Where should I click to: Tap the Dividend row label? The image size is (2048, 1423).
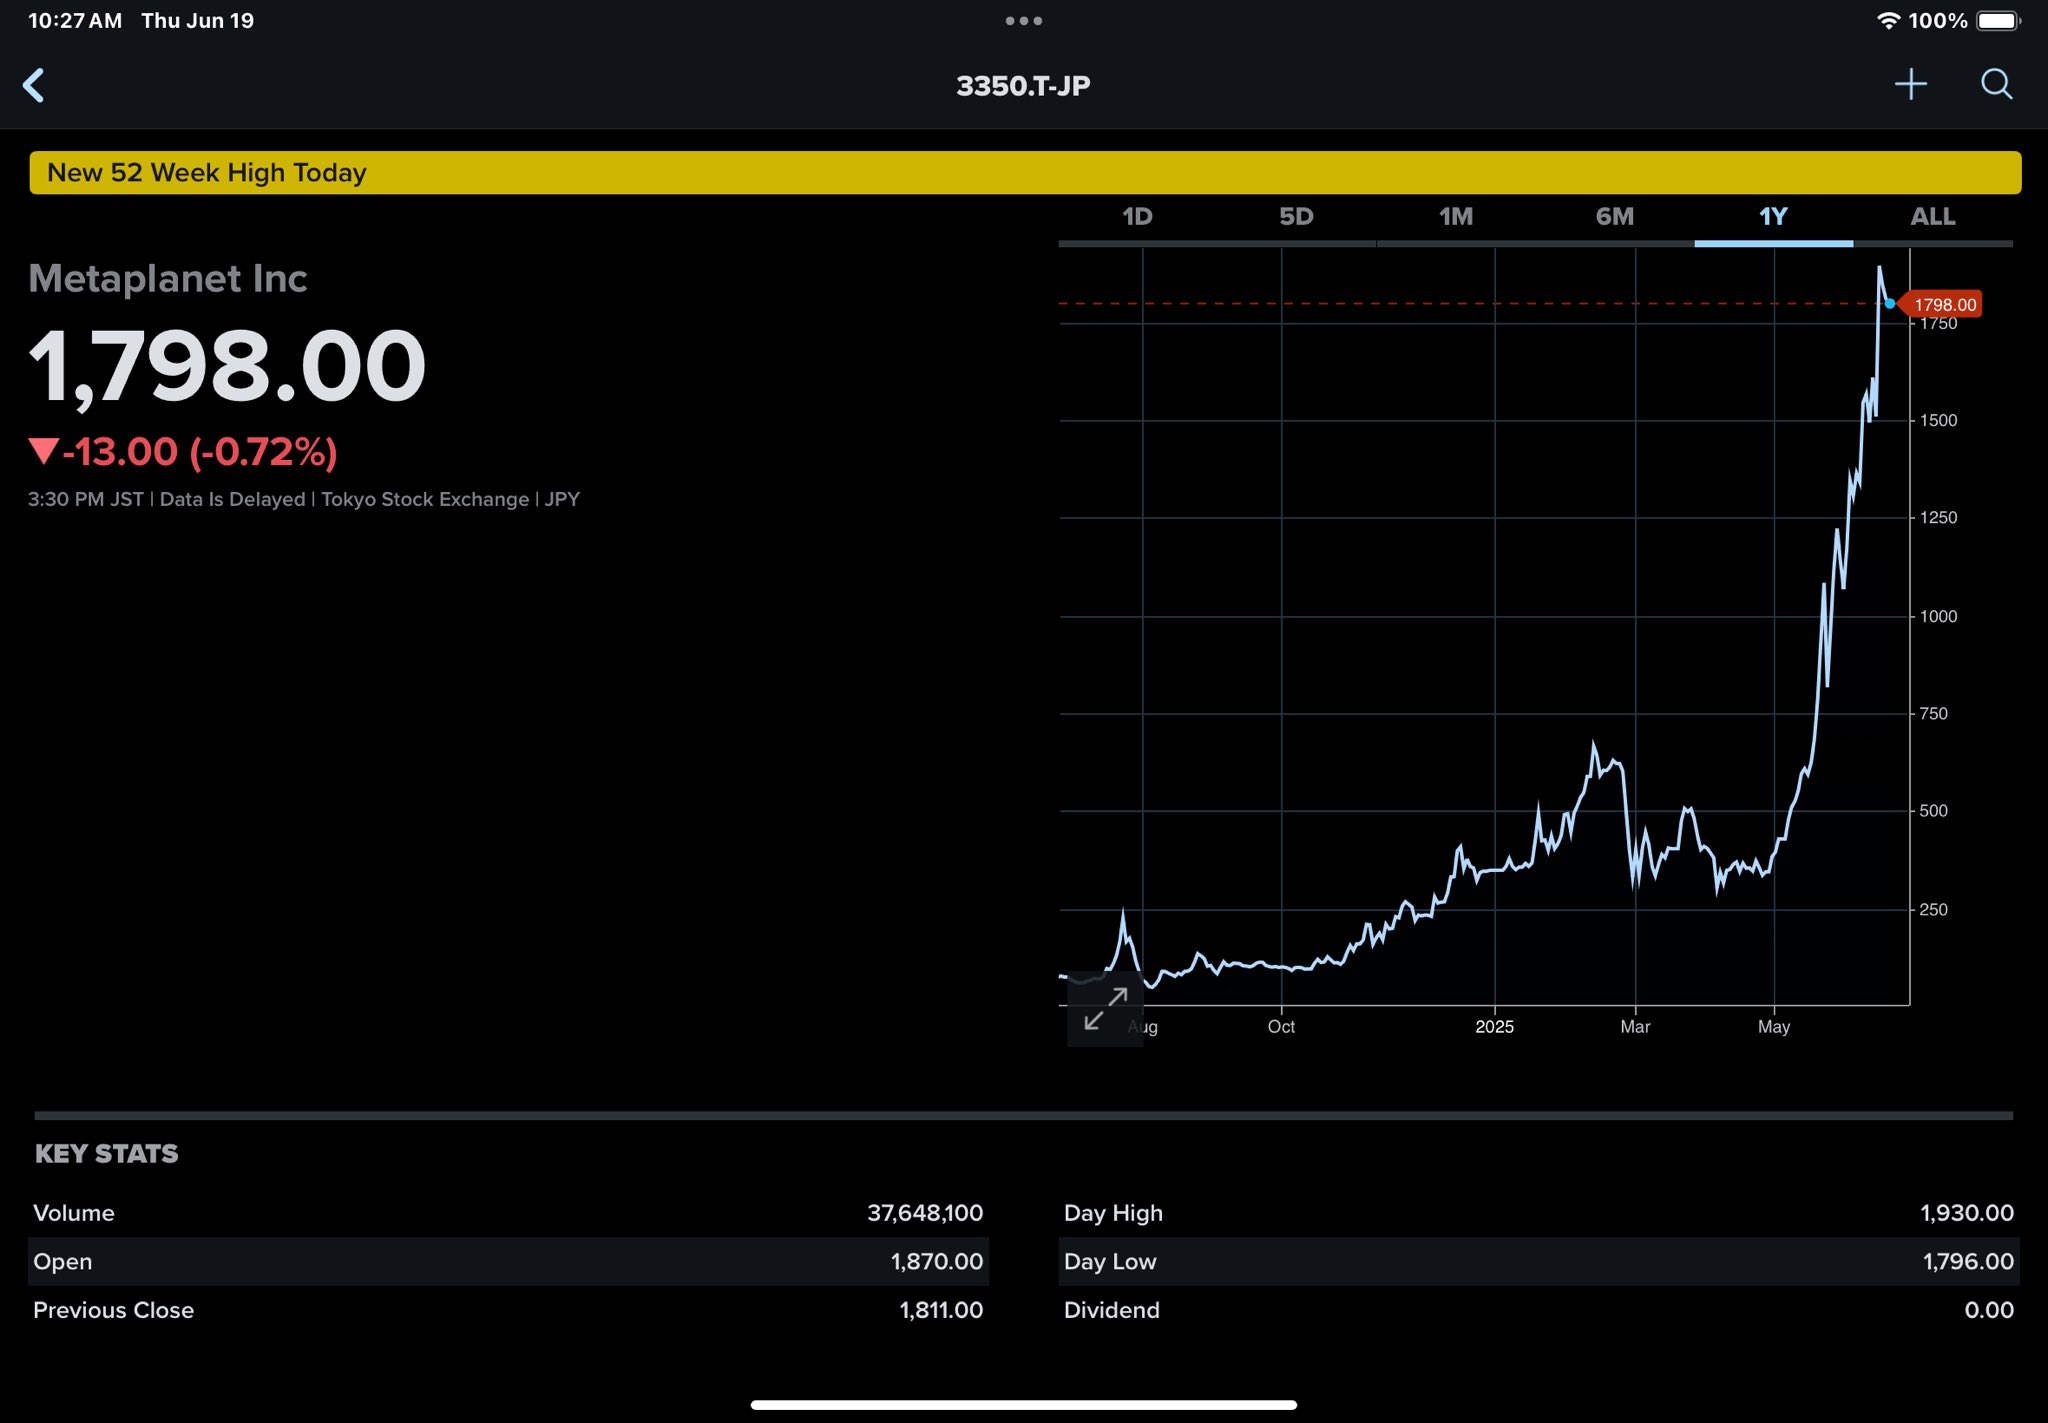(1112, 1310)
